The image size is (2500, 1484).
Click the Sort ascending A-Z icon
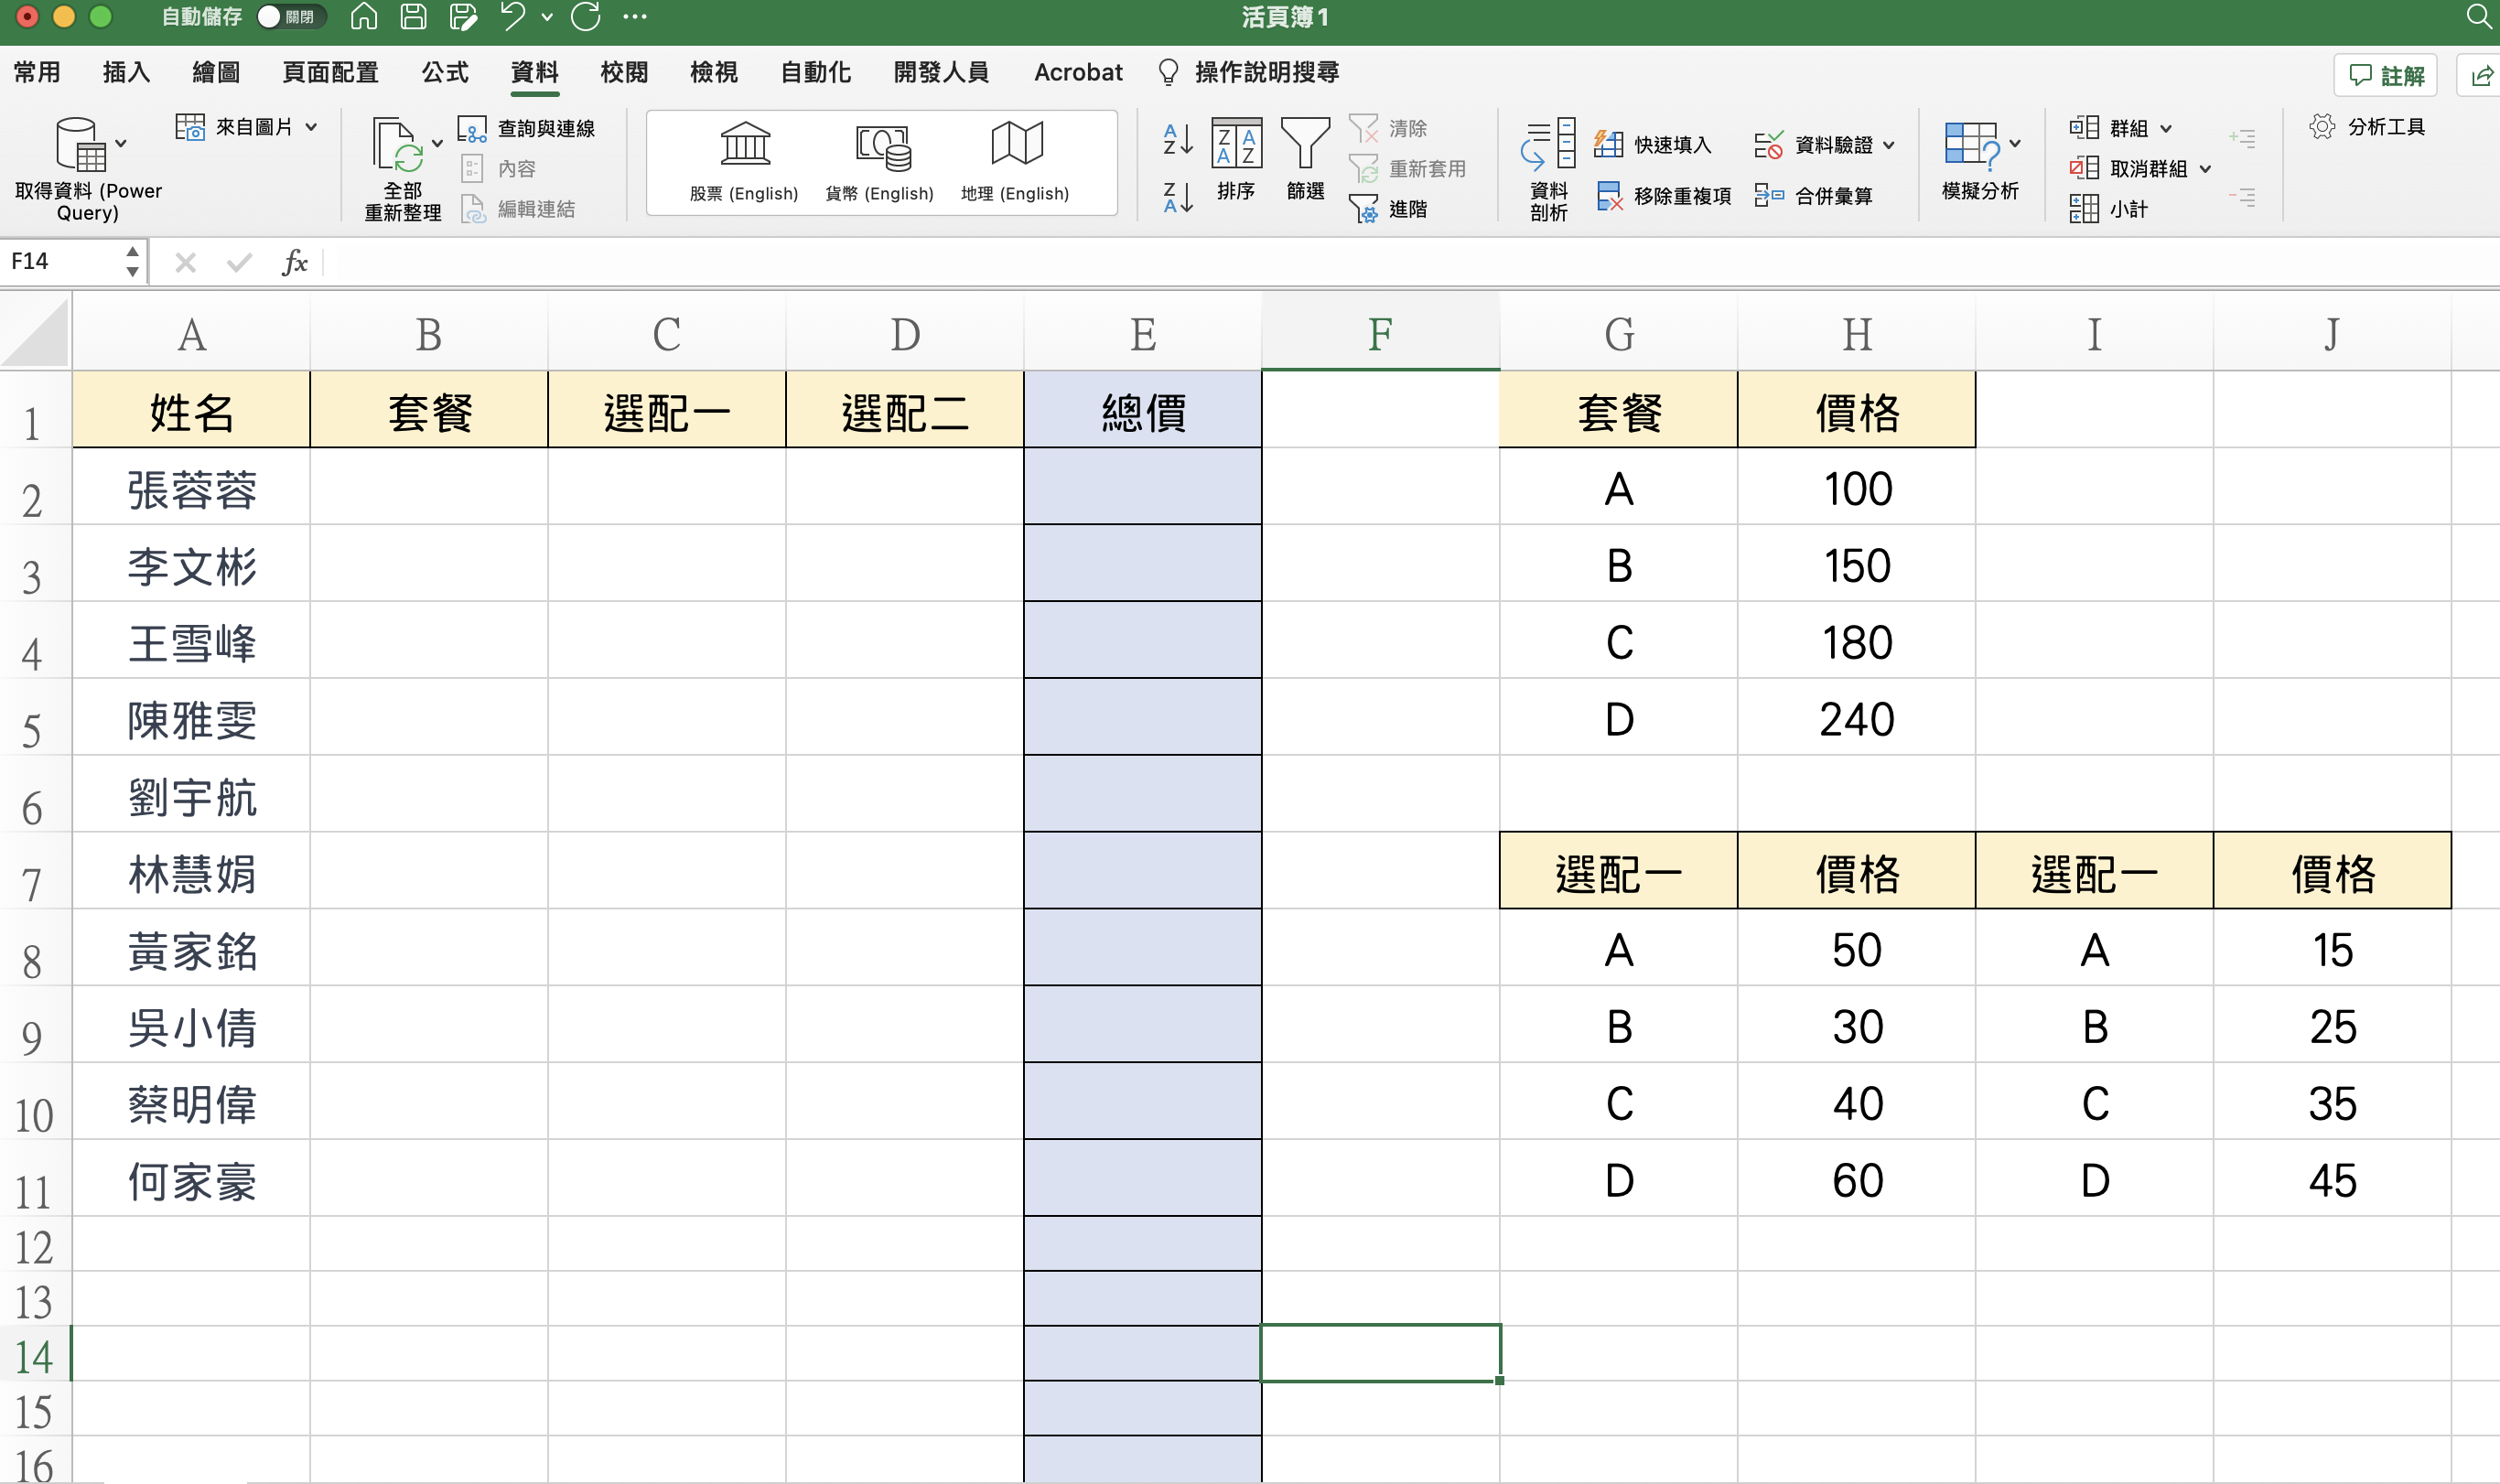click(x=1178, y=139)
